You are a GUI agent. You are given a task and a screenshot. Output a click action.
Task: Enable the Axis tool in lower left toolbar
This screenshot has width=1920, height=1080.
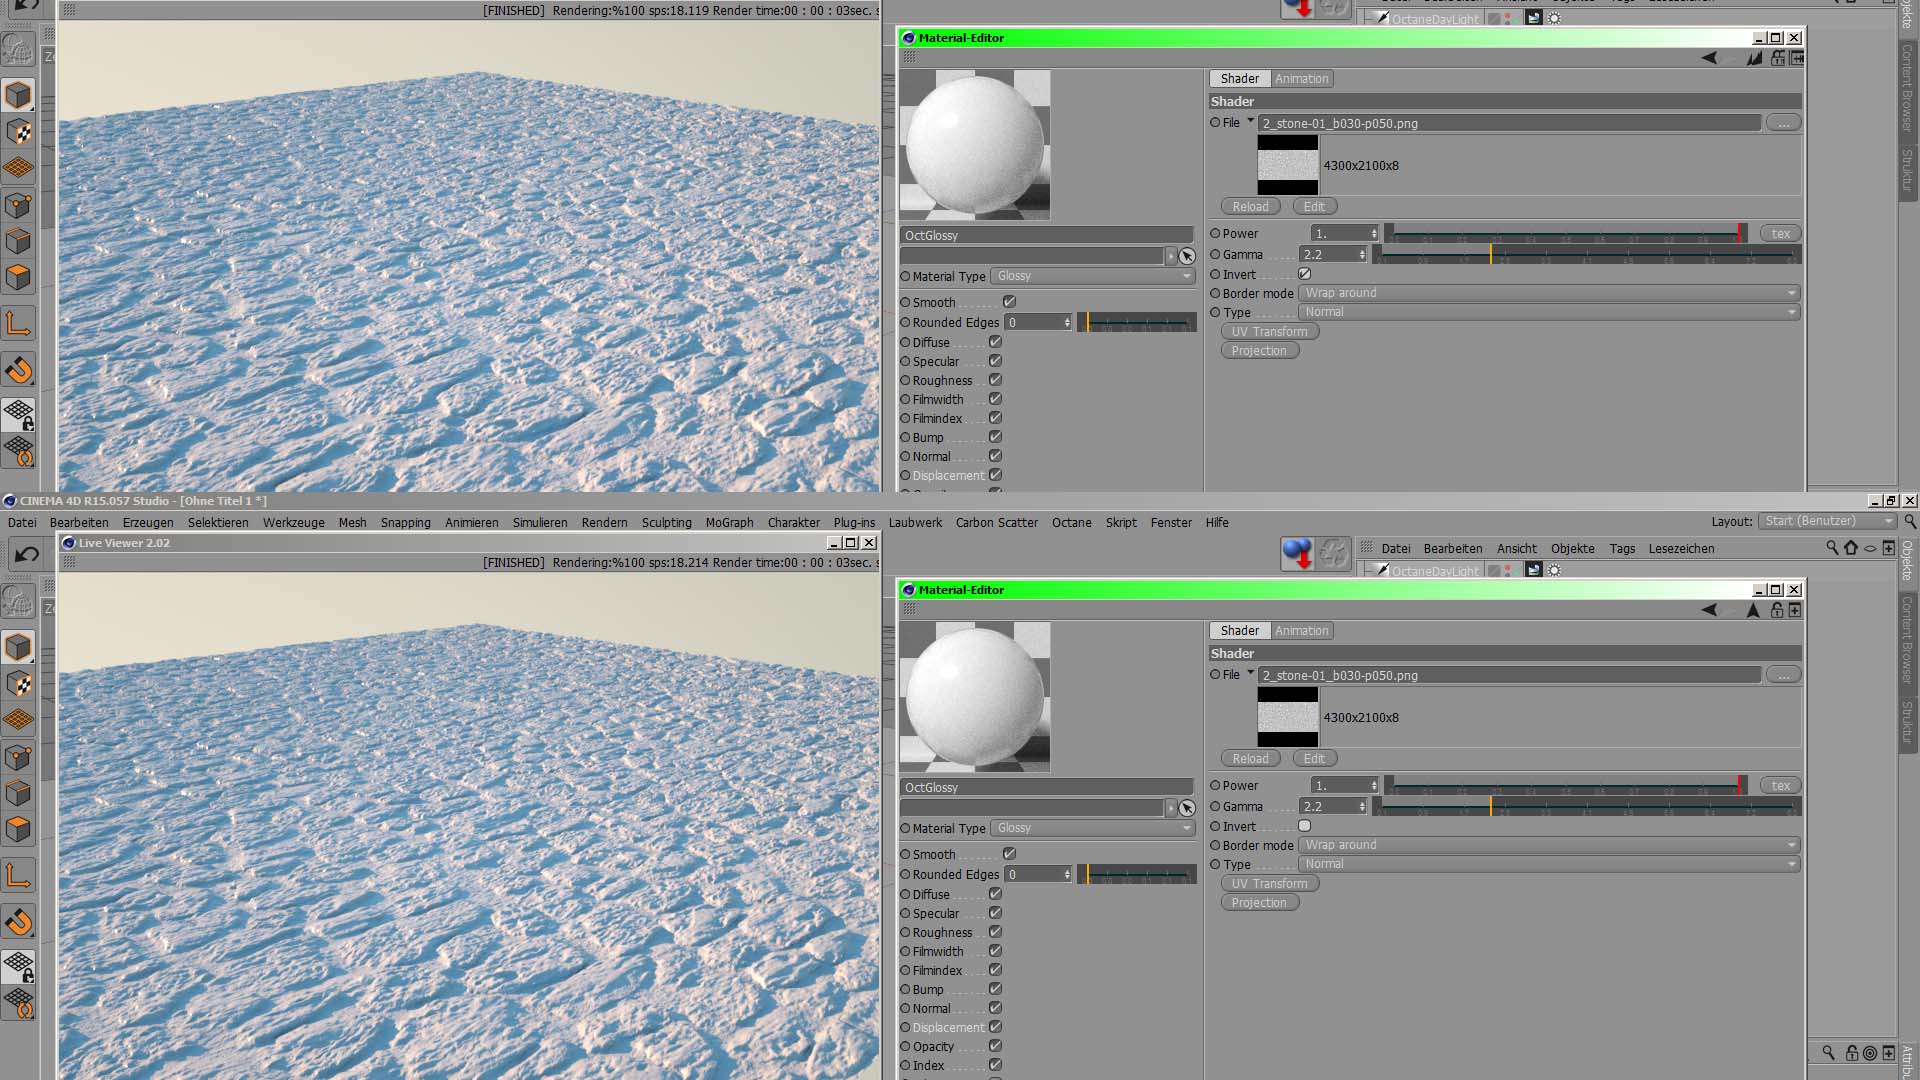[18, 876]
